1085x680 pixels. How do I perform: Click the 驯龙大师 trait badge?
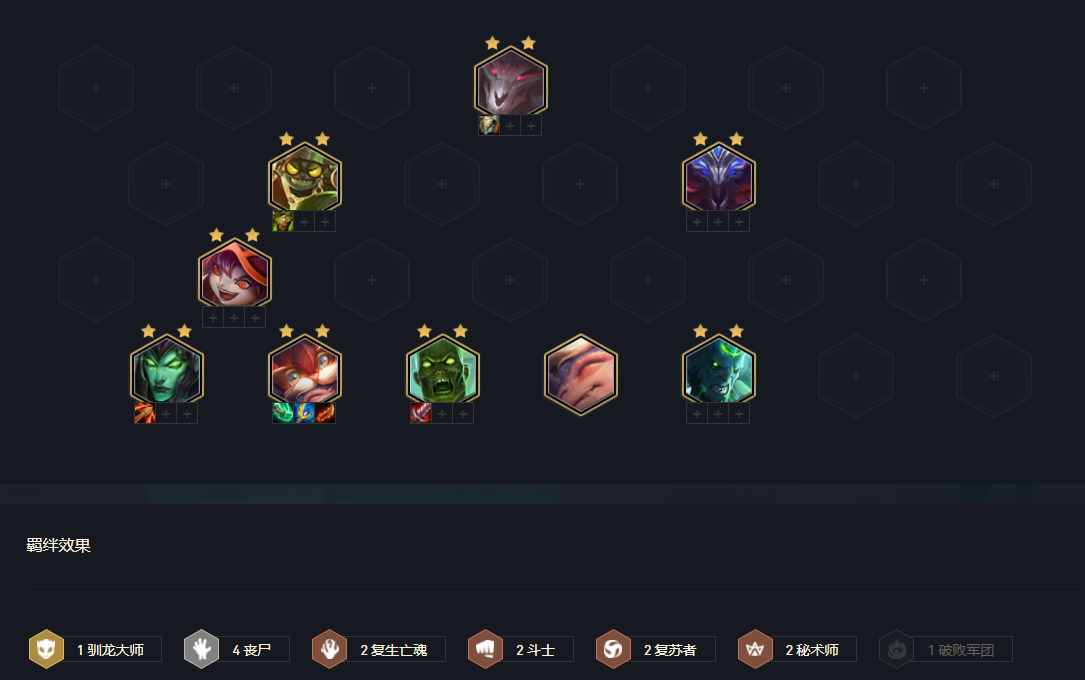[95, 650]
